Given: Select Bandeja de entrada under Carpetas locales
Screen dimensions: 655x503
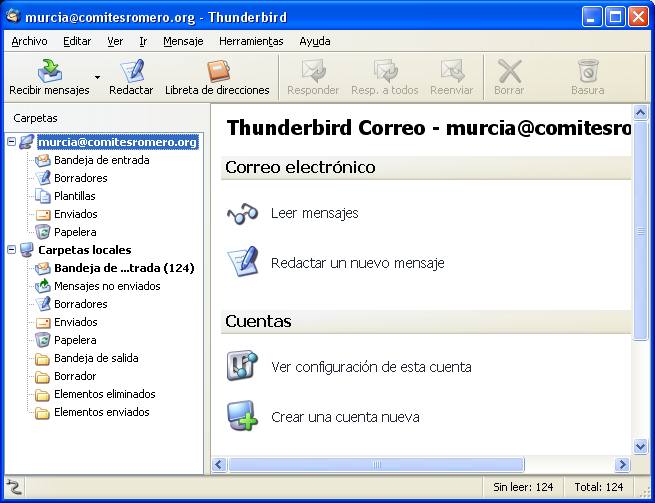Looking at the screenshot, I should click(x=123, y=268).
